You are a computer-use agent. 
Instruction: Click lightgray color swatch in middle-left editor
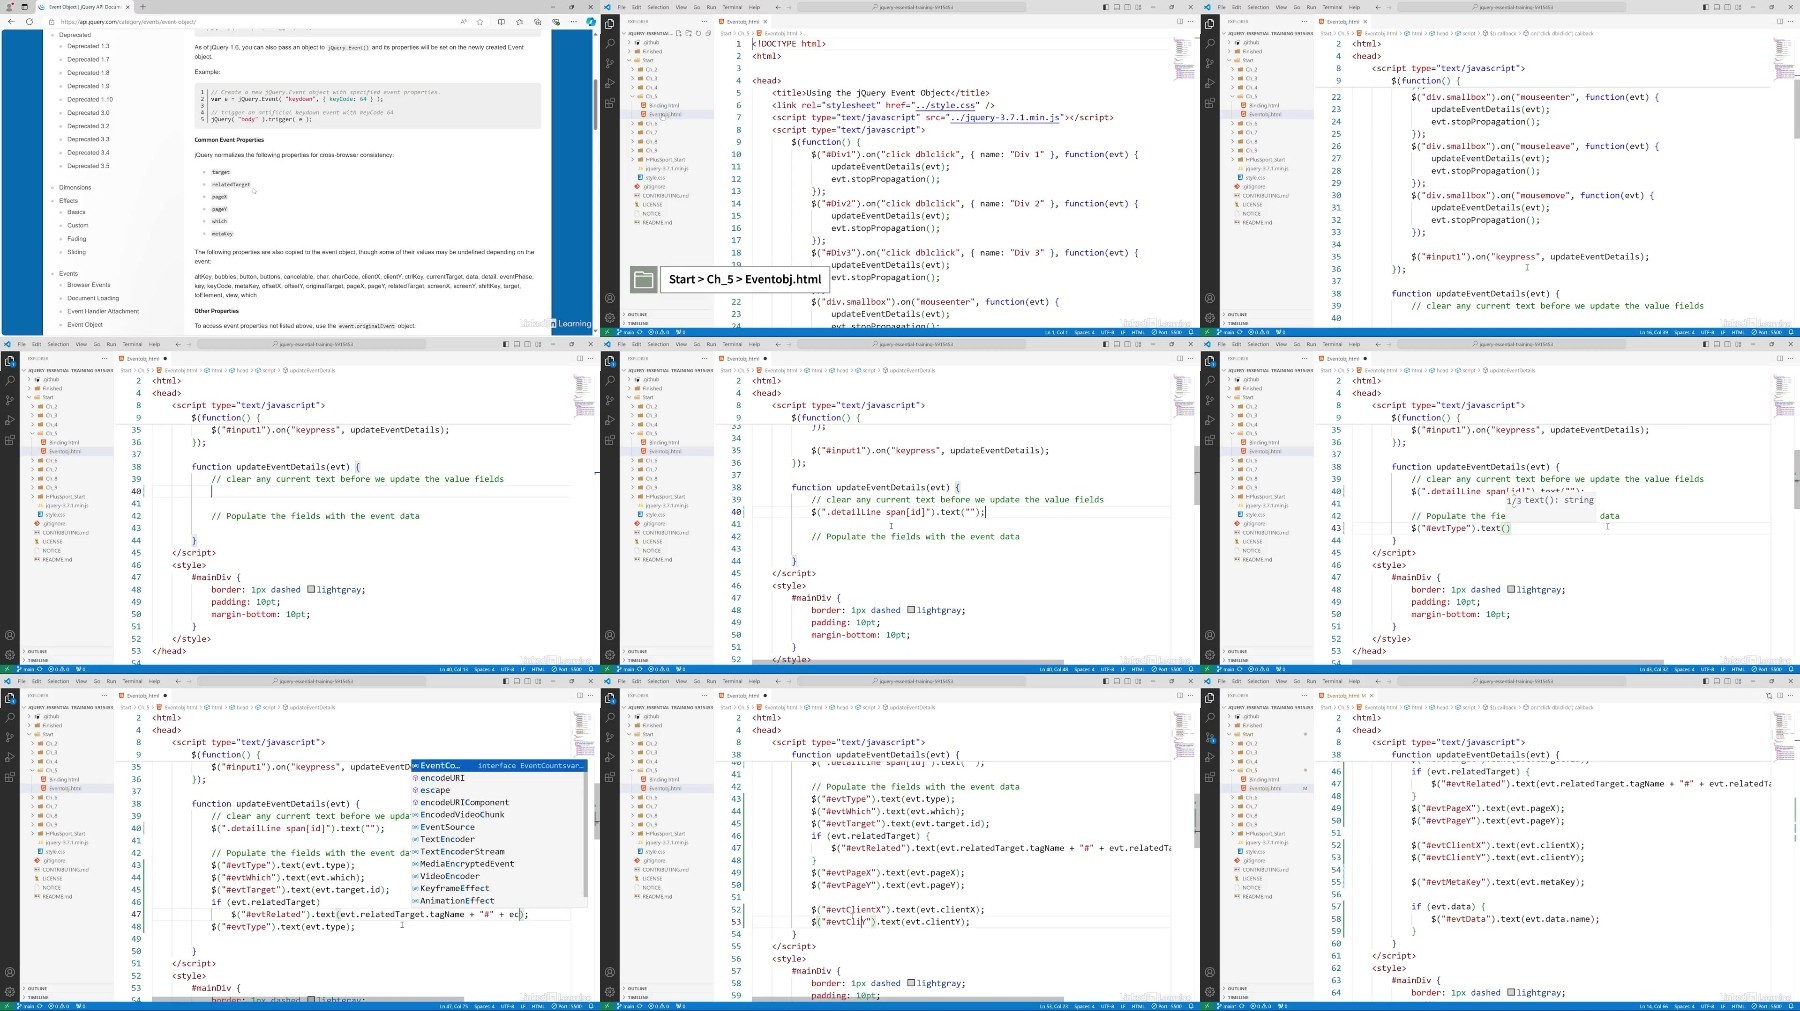[311, 590]
